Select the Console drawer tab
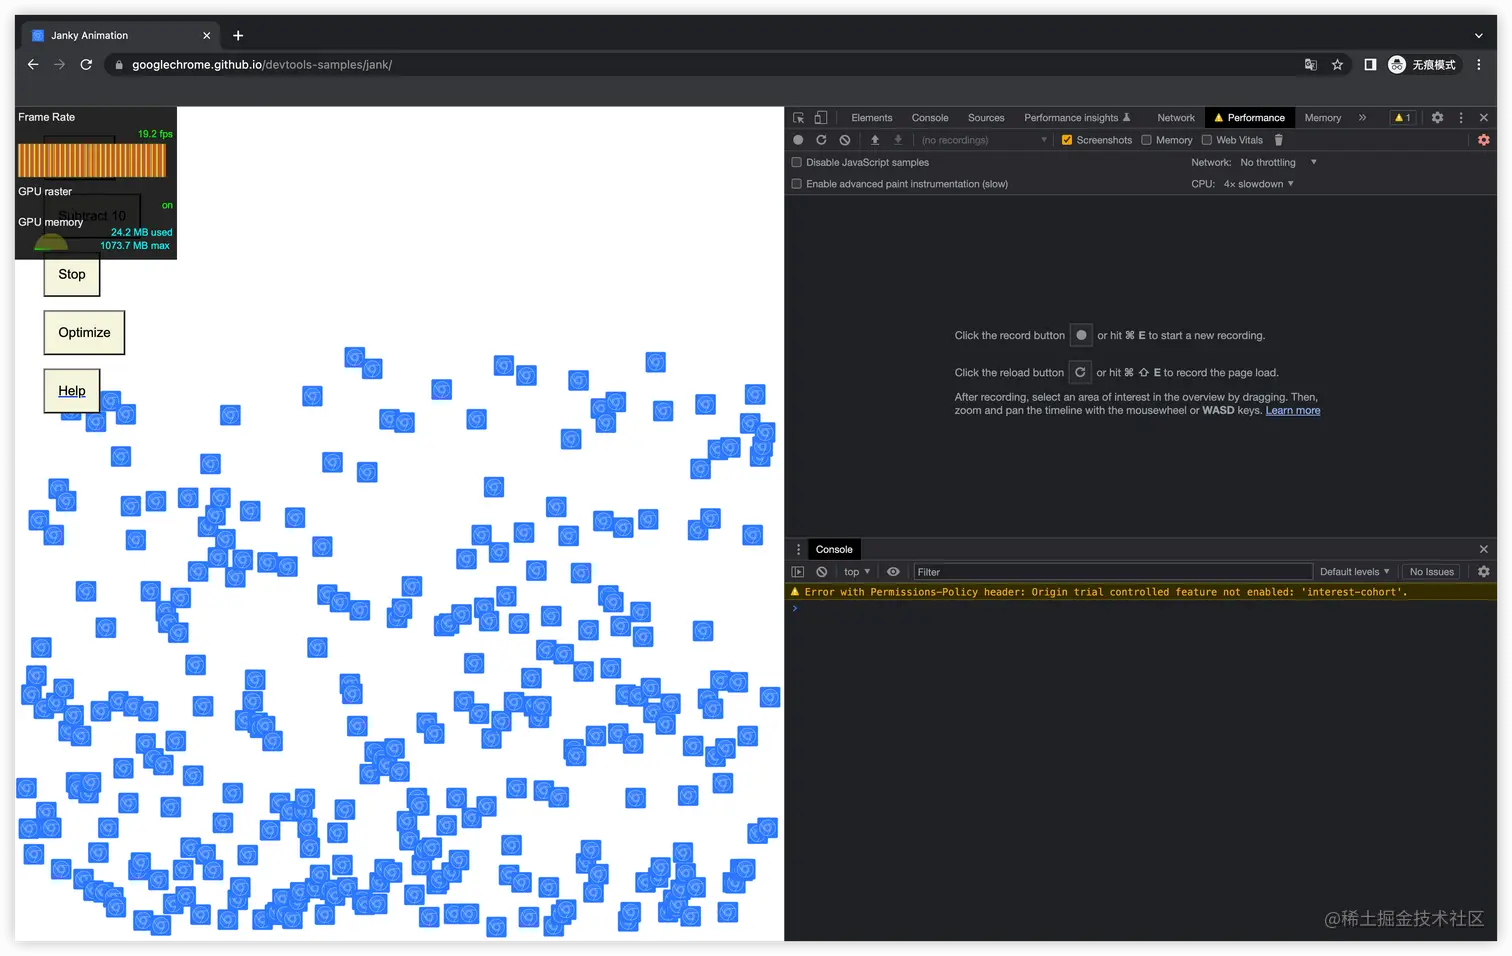Image resolution: width=1512 pixels, height=956 pixels. (x=834, y=549)
